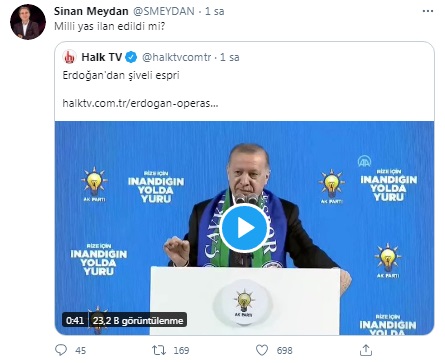This screenshot has height=363, width=445.
Task: Click the 169 retweet count
Action: [181, 350]
